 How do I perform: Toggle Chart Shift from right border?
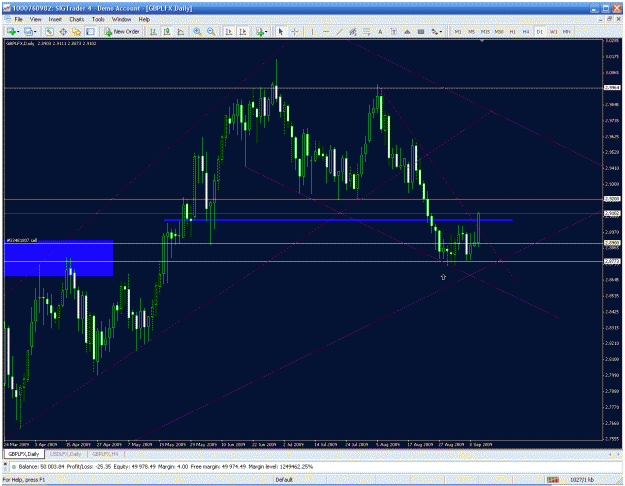pos(242,31)
